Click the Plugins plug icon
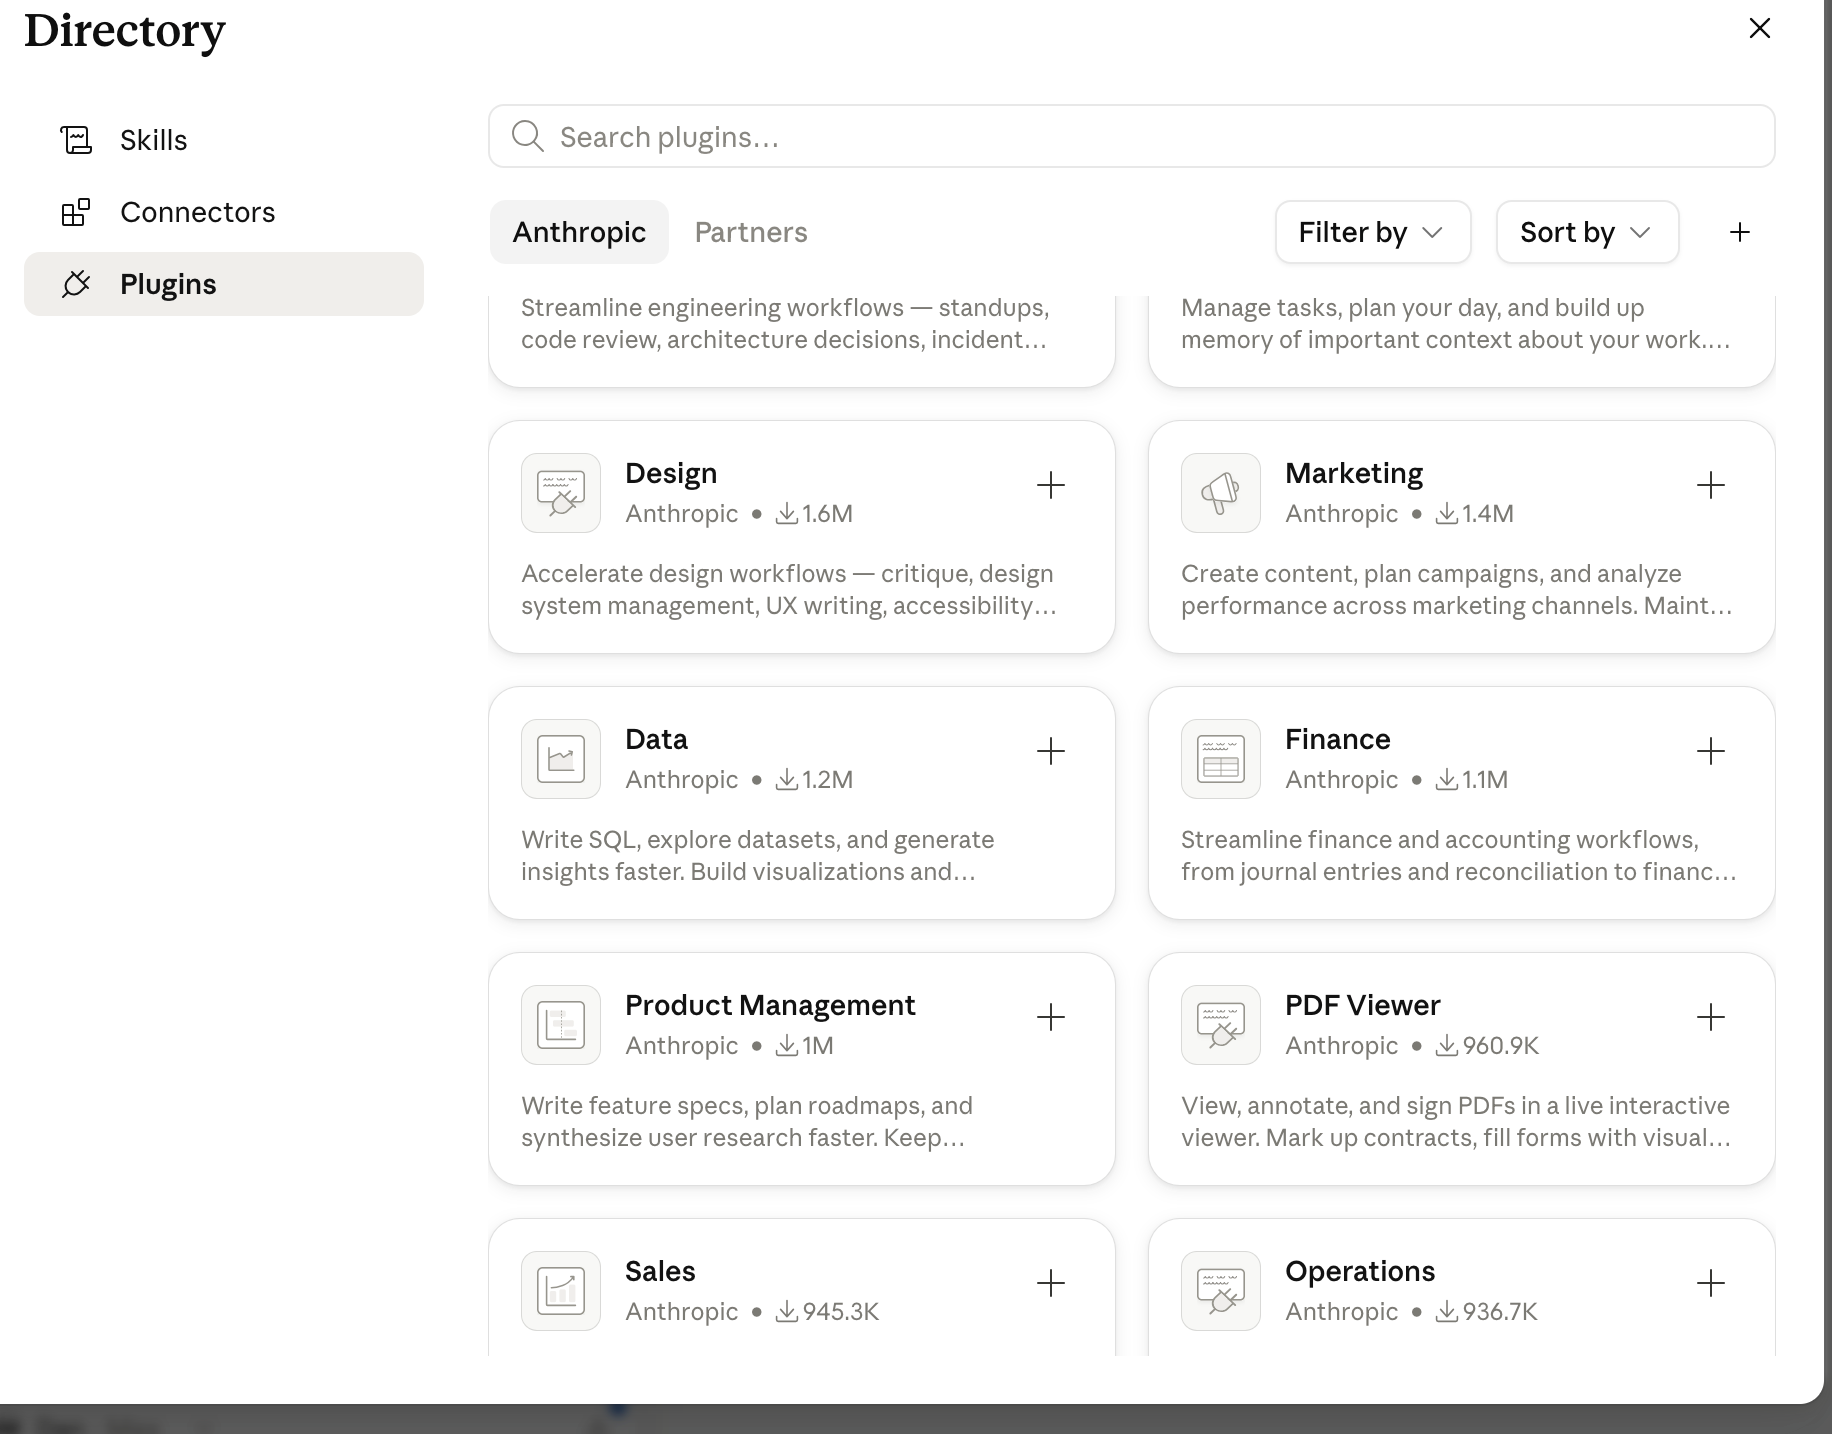Viewport: 1832px width, 1434px height. click(76, 284)
